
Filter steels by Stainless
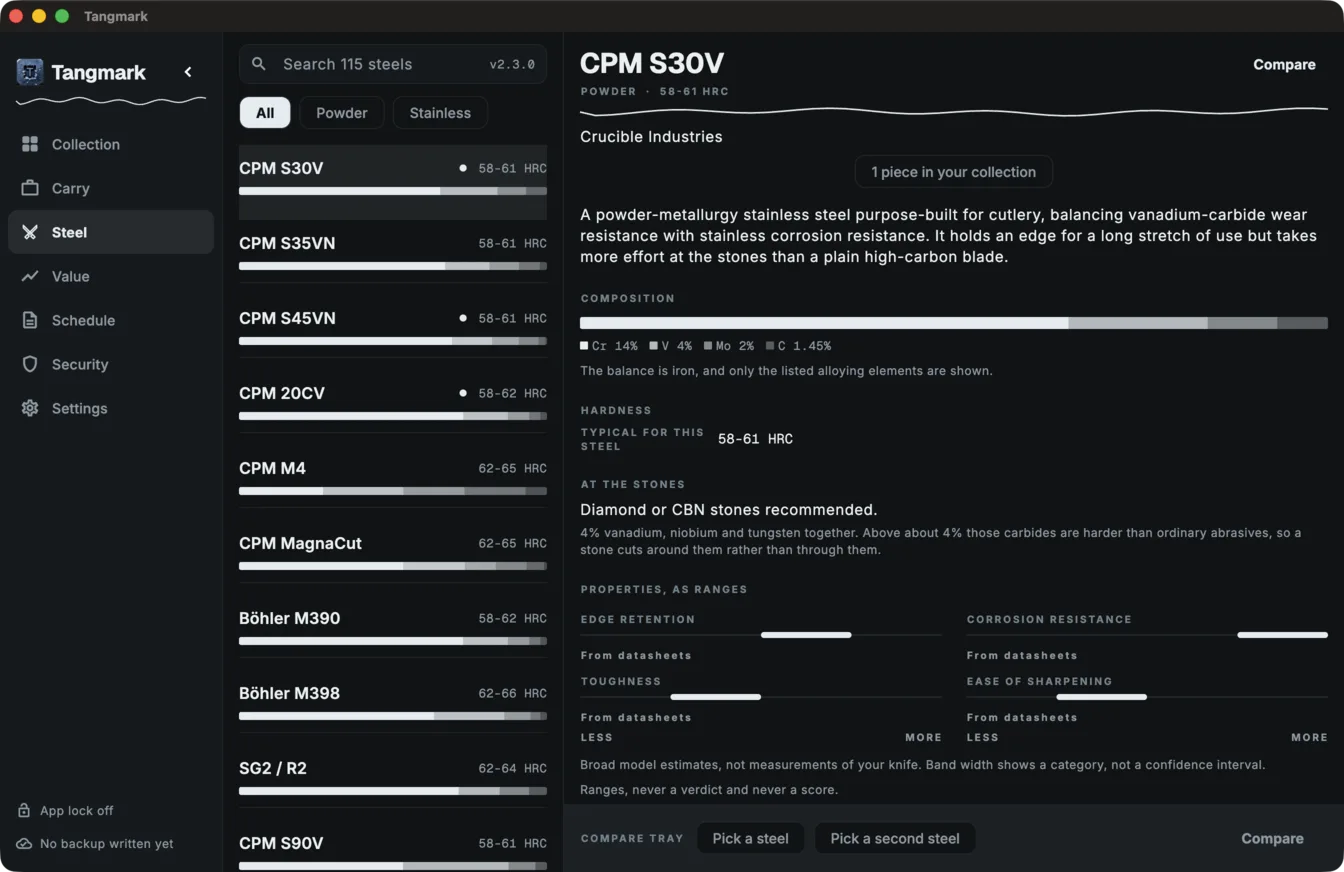pos(440,113)
